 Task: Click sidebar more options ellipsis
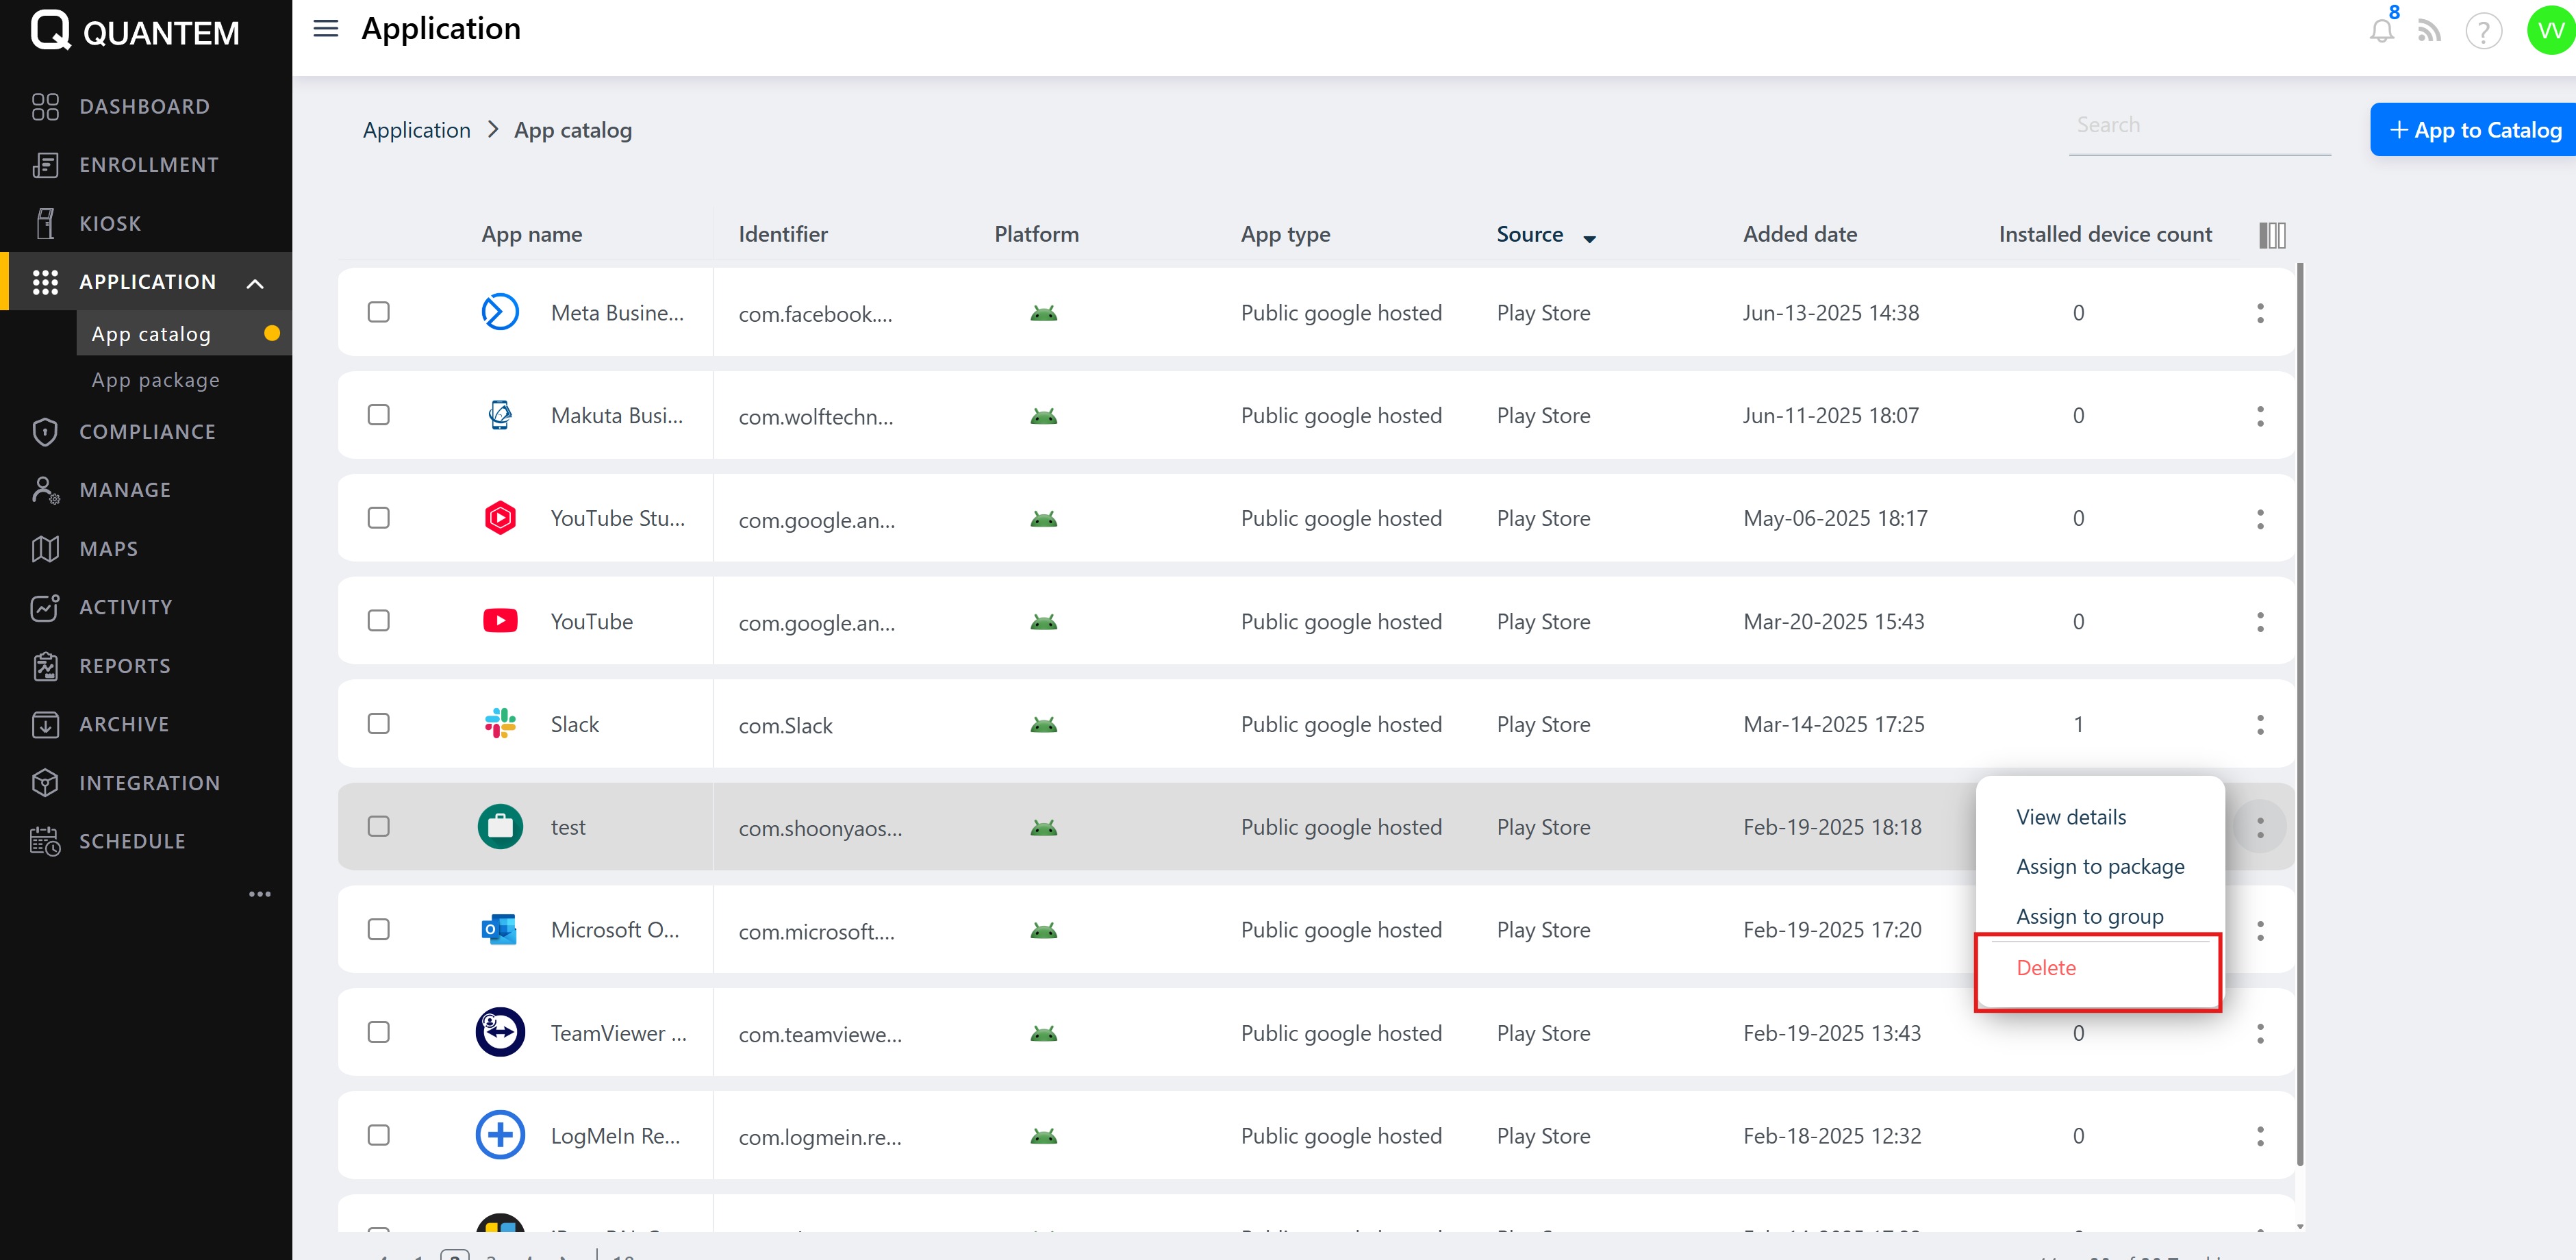click(x=259, y=894)
